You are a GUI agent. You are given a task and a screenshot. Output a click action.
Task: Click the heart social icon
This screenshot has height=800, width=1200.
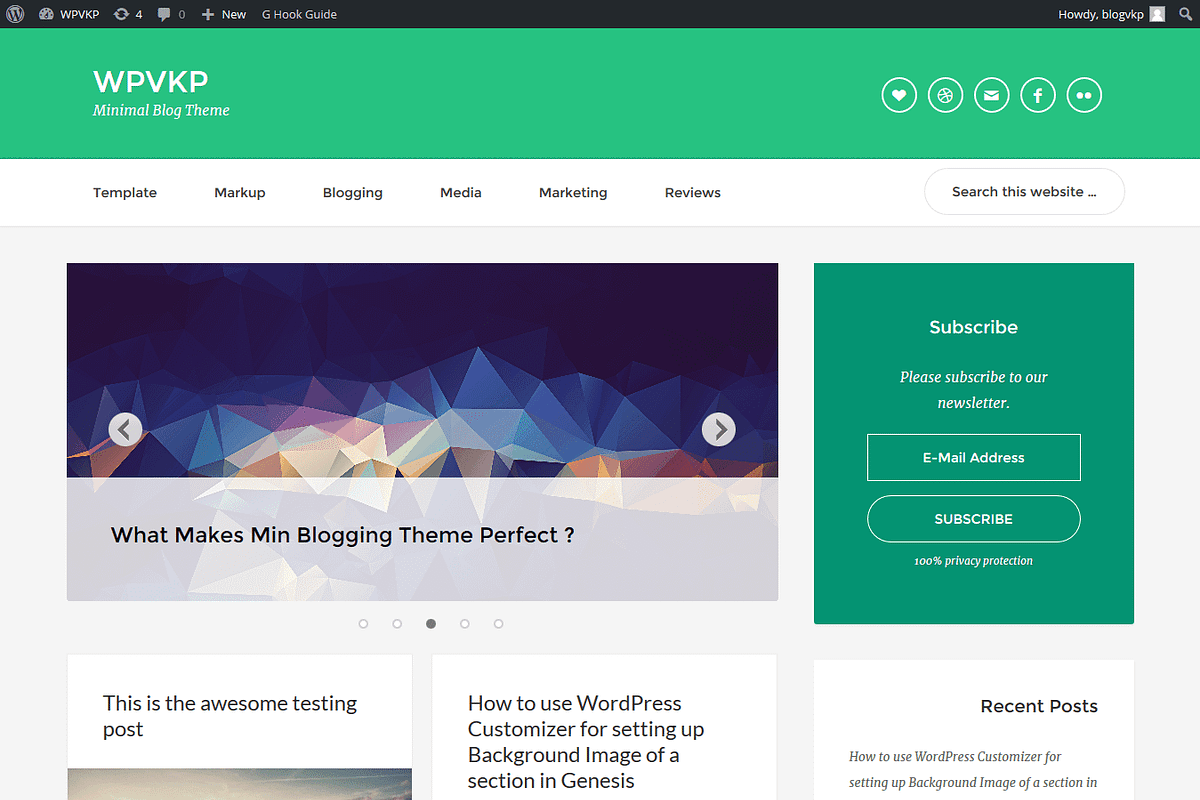point(899,95)
